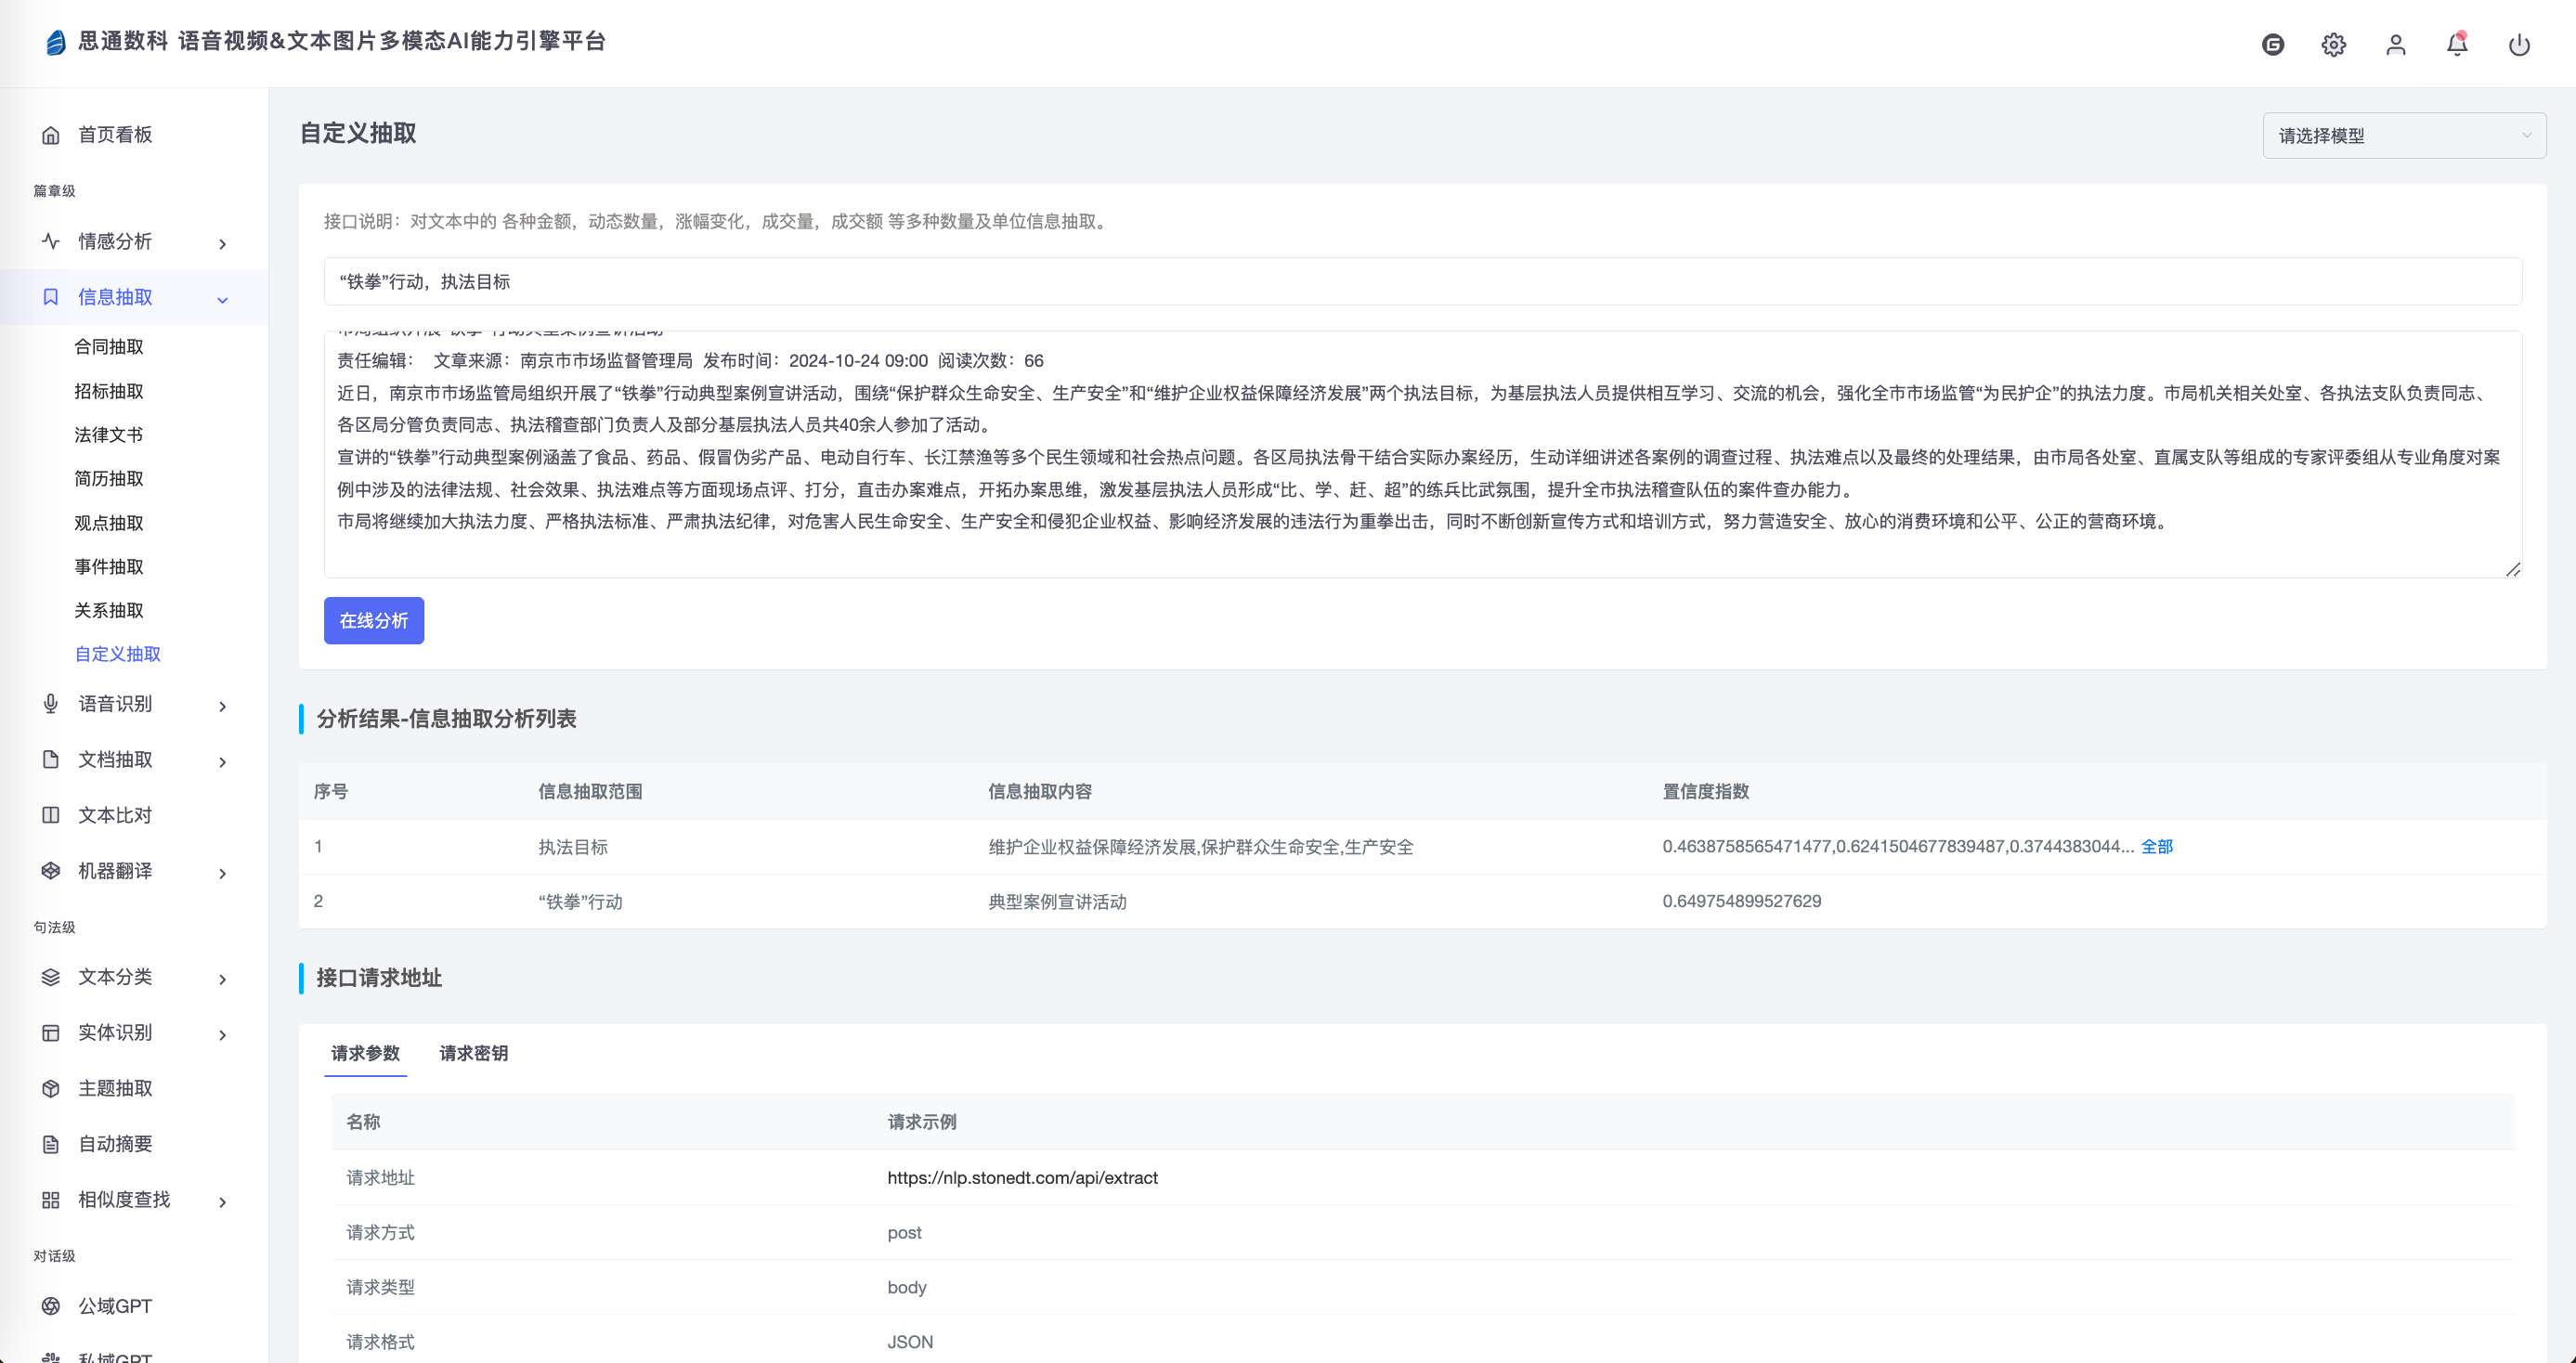Click the microphone speech recognition icon
2576x1363 pixels.
click(x=51, y=704)
